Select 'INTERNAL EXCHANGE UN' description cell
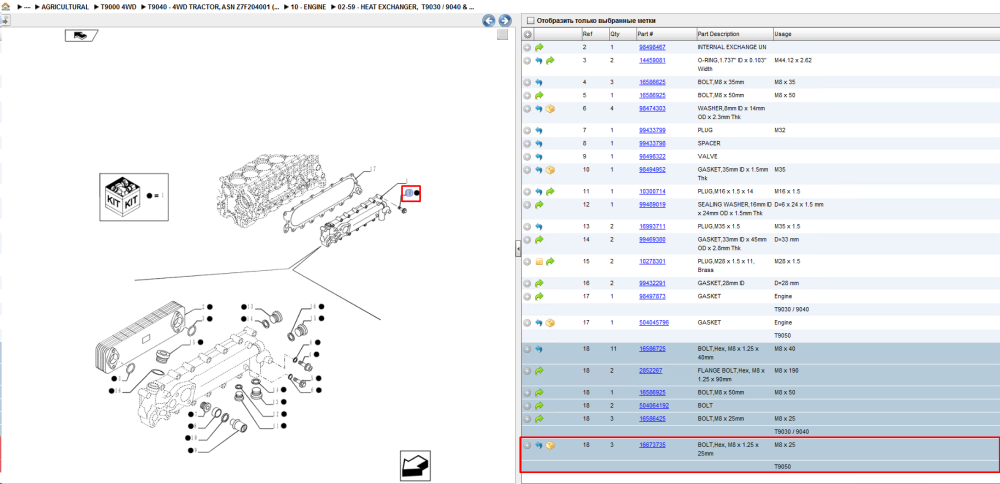The image size is (1000, 484). pos(732,47)
